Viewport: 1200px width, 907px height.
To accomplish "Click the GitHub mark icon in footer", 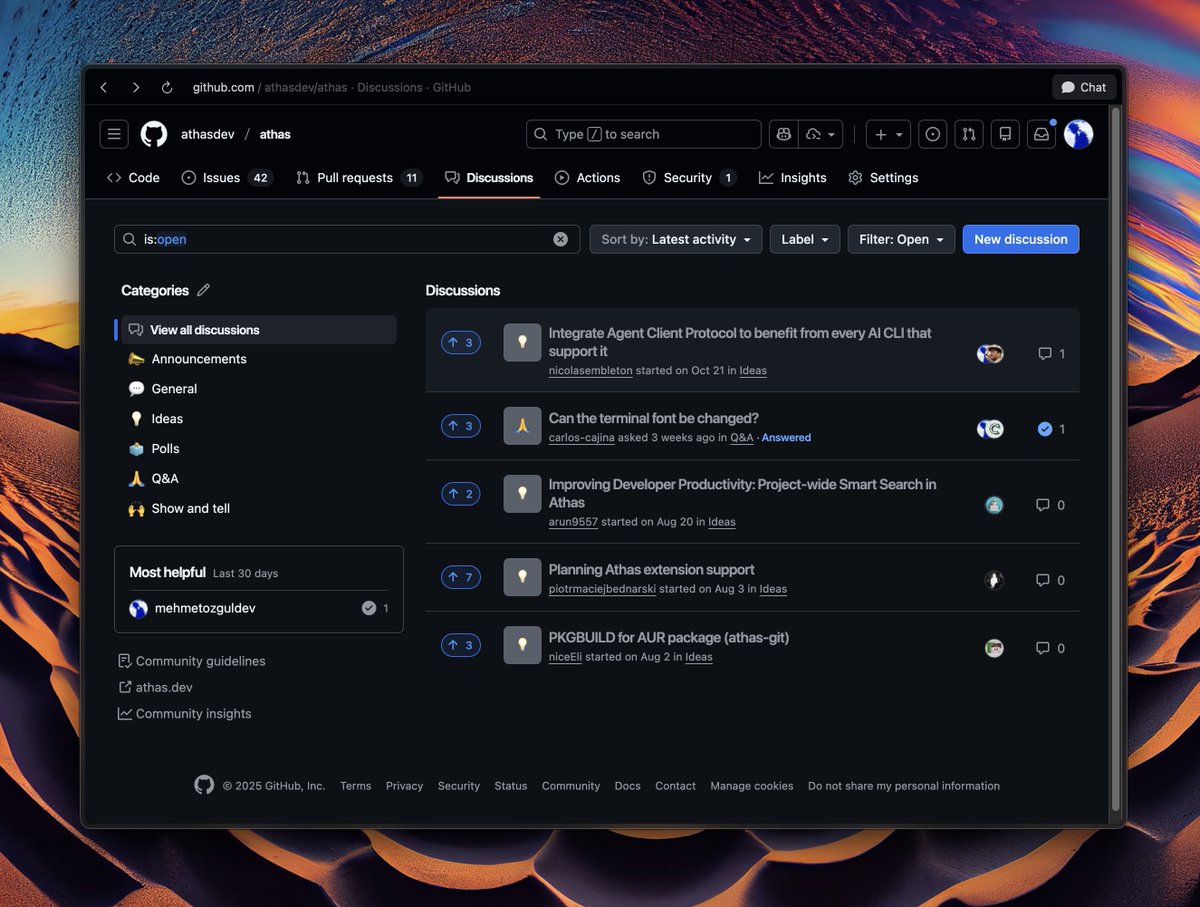I will [204, 785].
